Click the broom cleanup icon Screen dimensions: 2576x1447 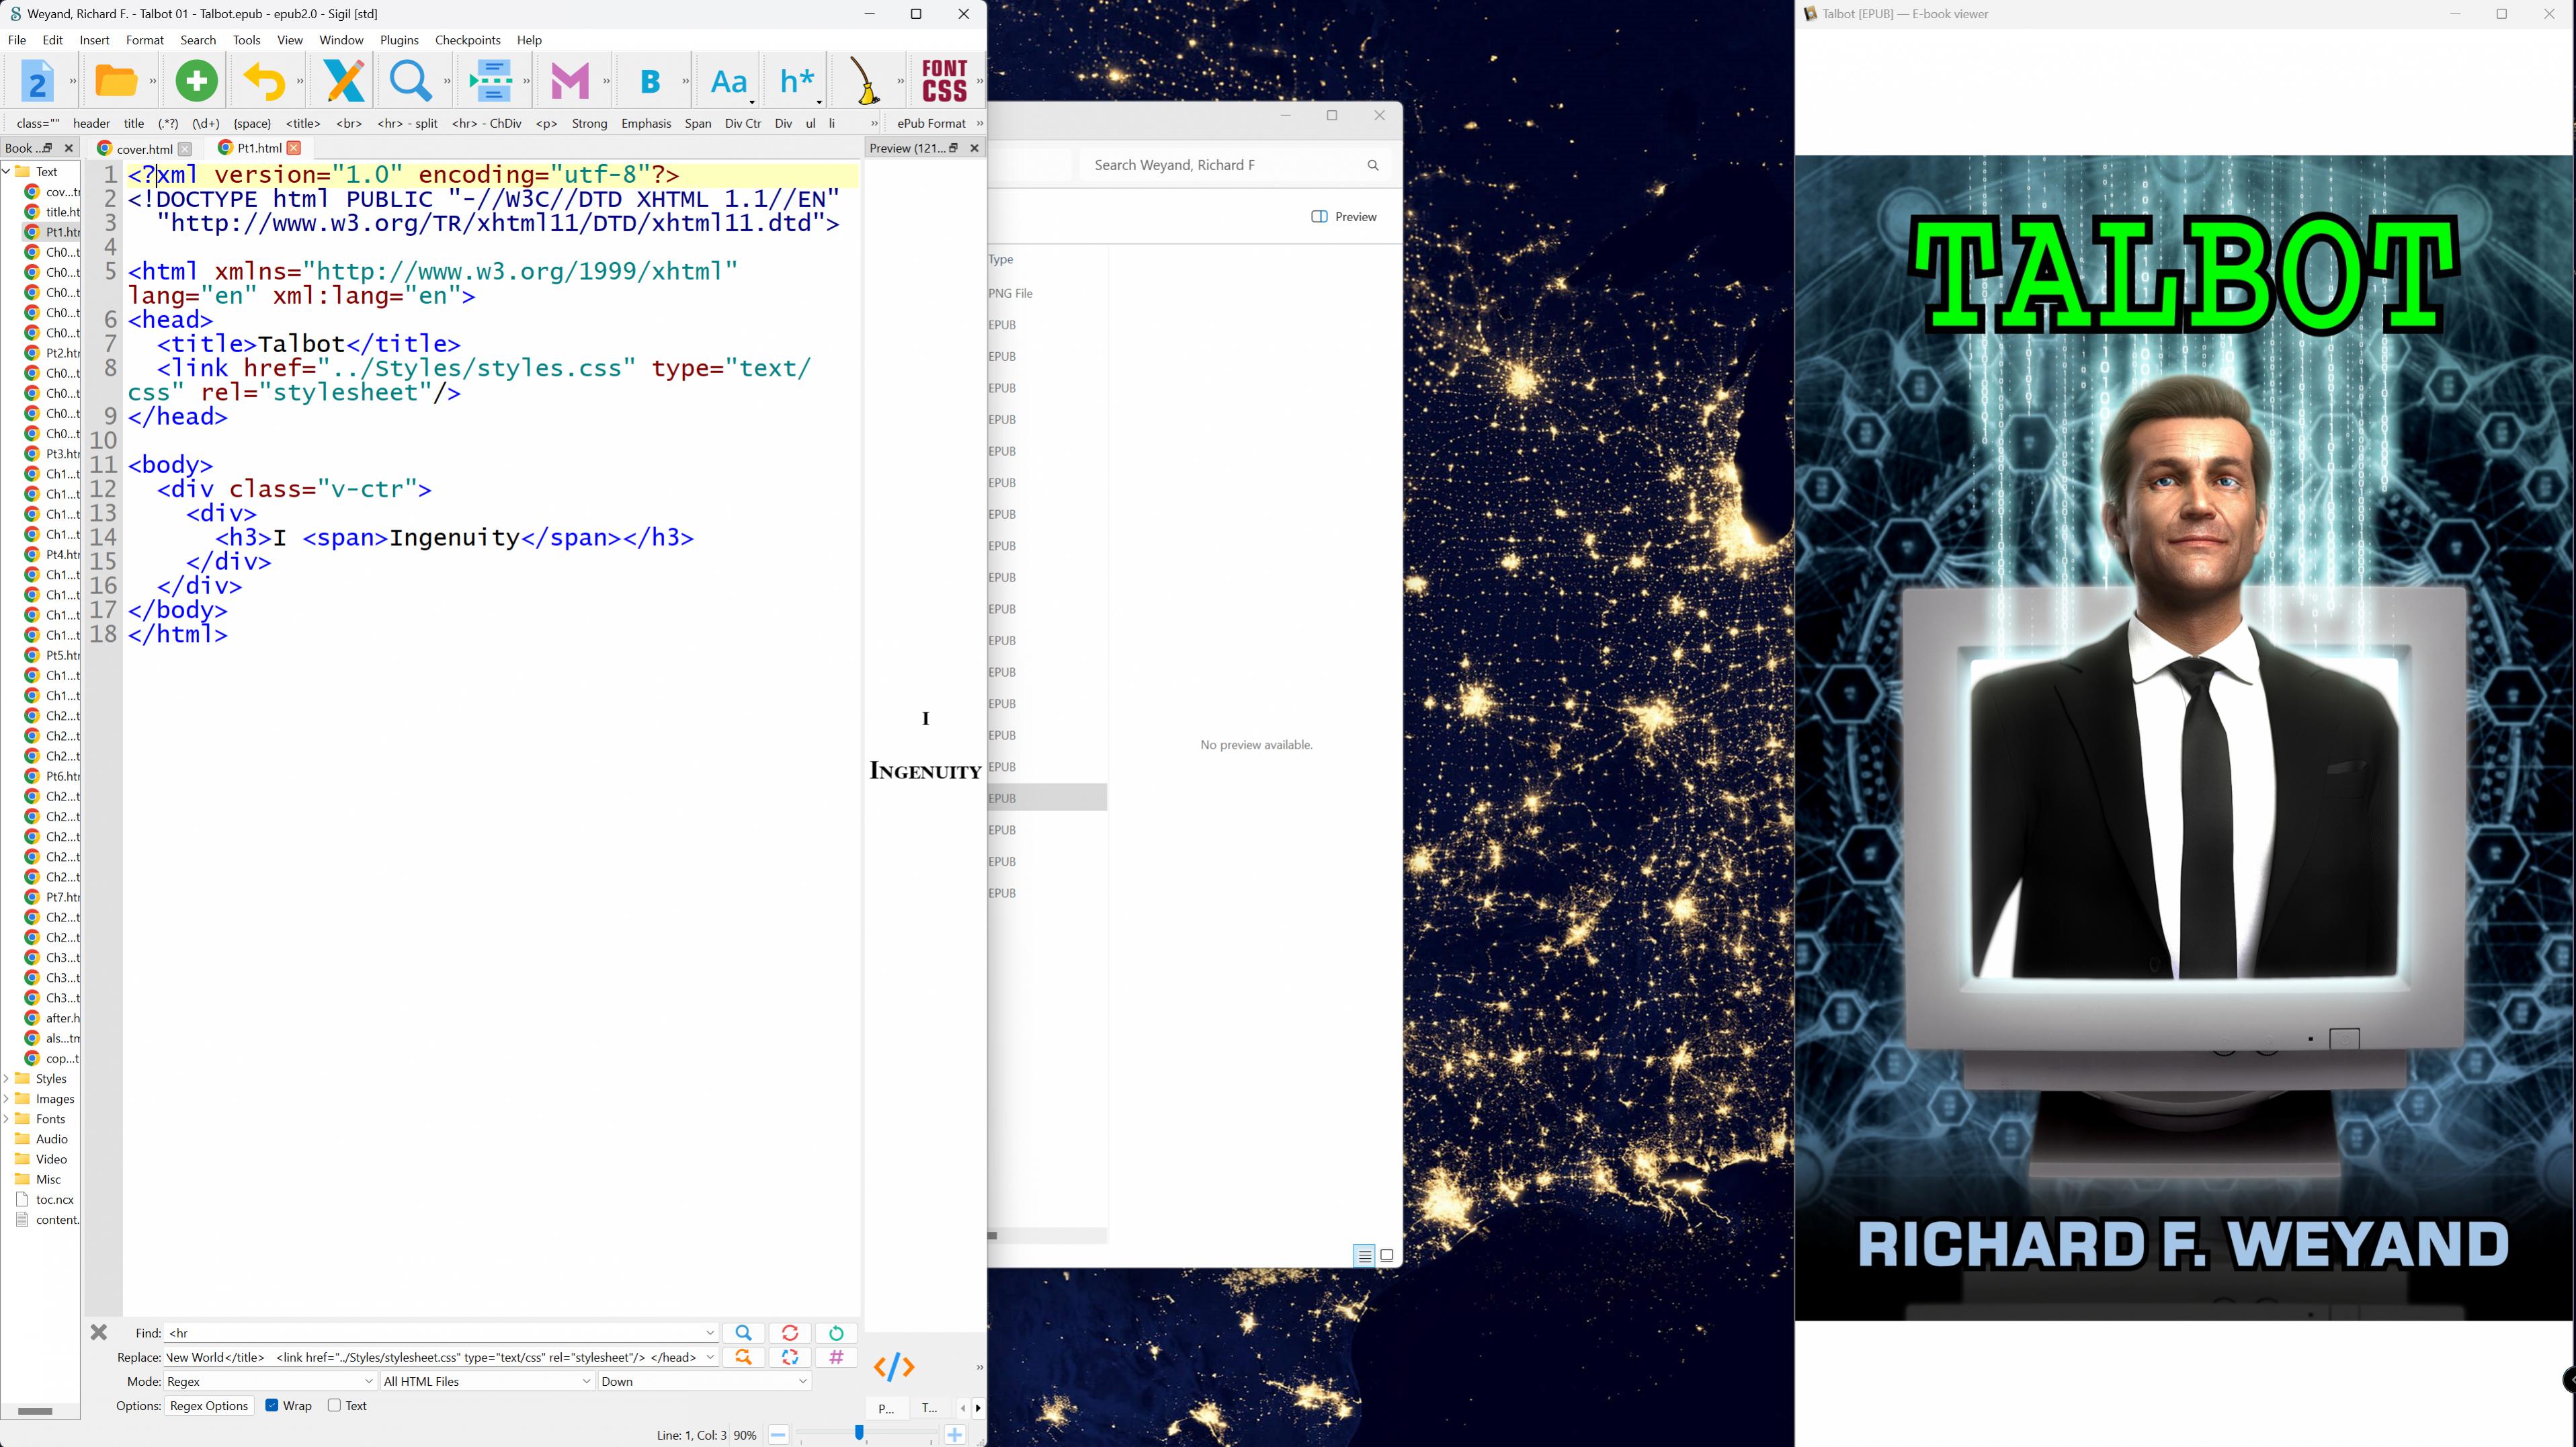coord(864,80)
